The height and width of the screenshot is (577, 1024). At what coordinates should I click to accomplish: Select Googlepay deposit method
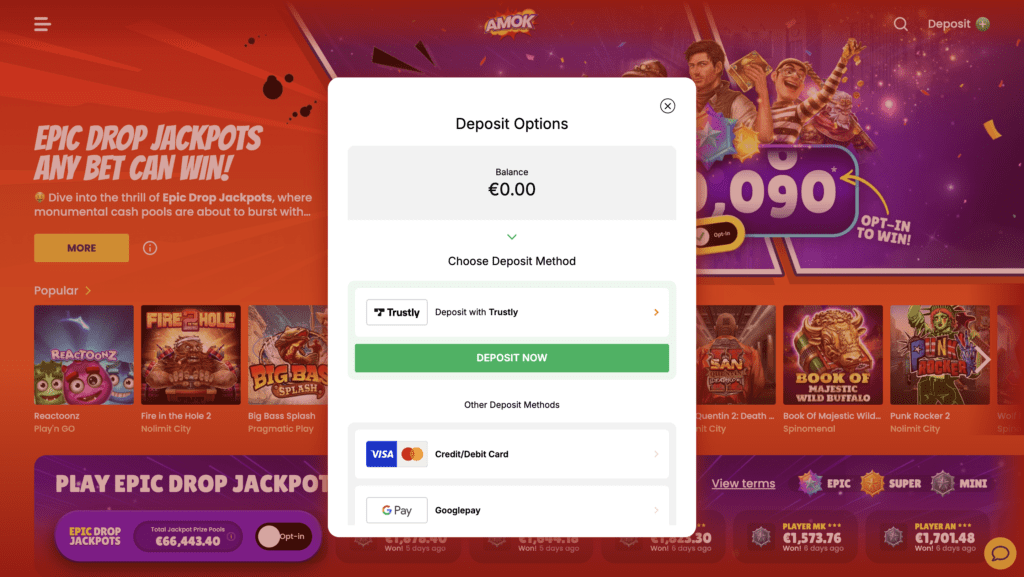tap(511, 508)
